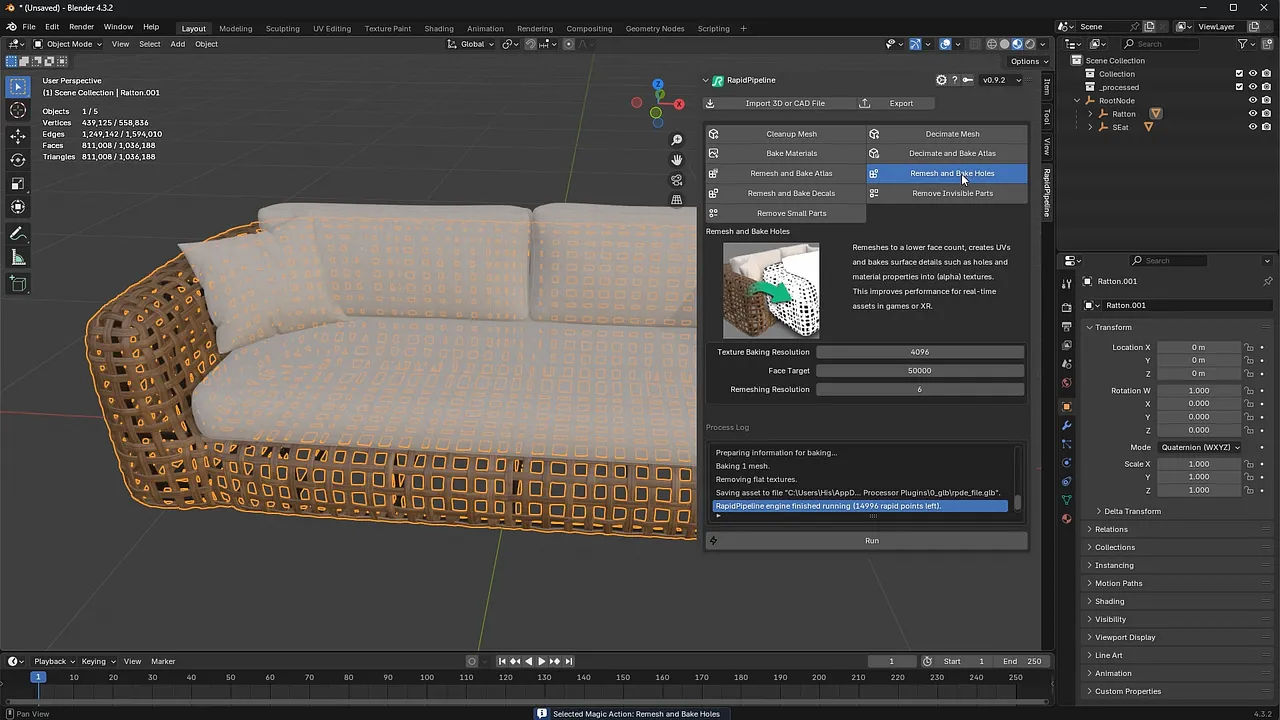Choose the Transform tool in the toolbar
Viewport: 1280px width, 720px height.
point(18,208)
